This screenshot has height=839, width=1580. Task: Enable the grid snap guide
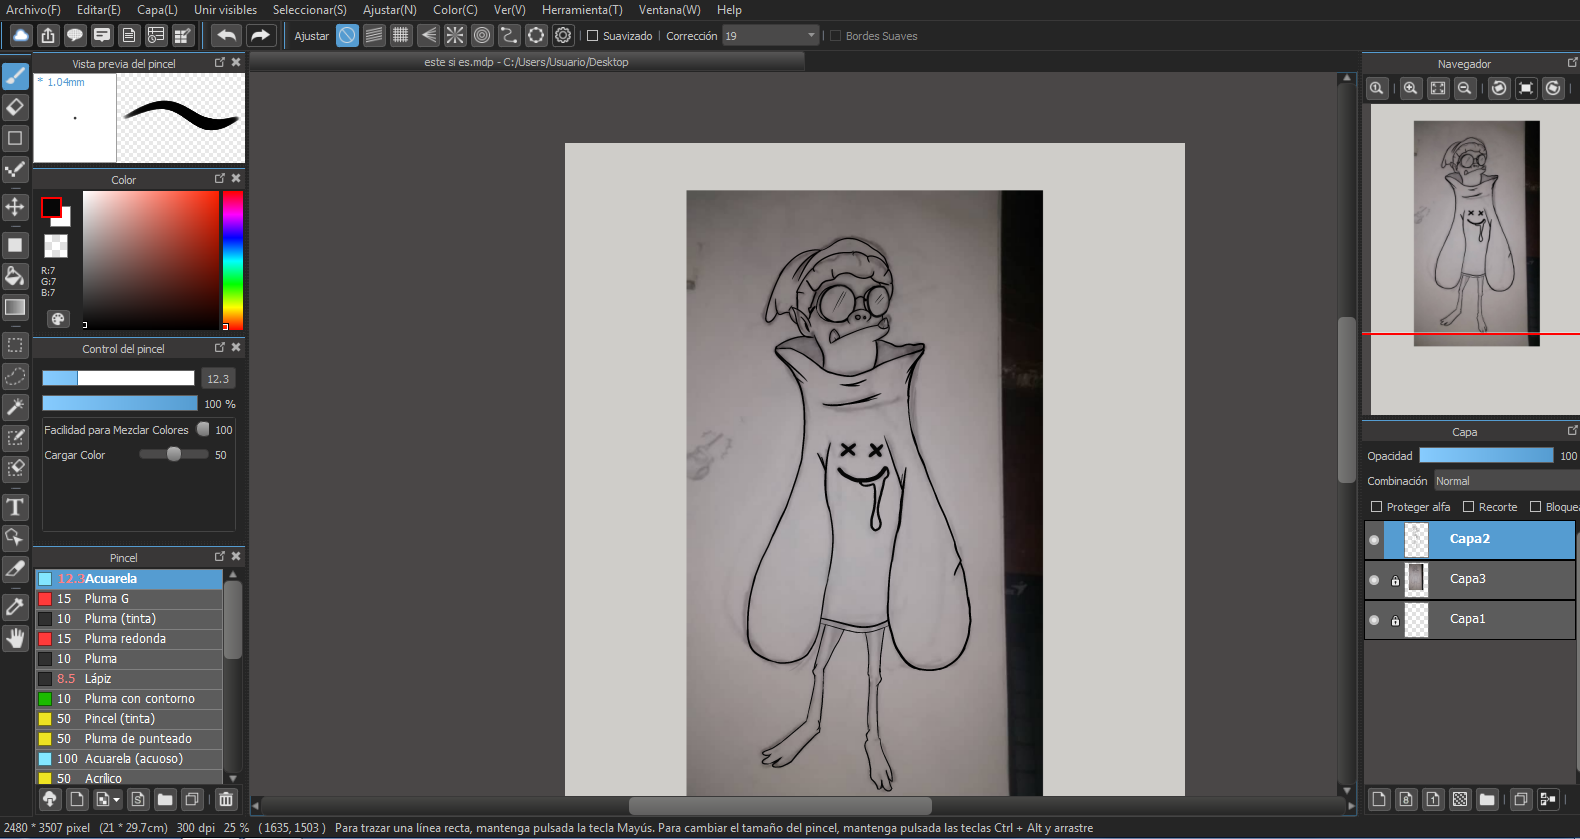point(401,36)
